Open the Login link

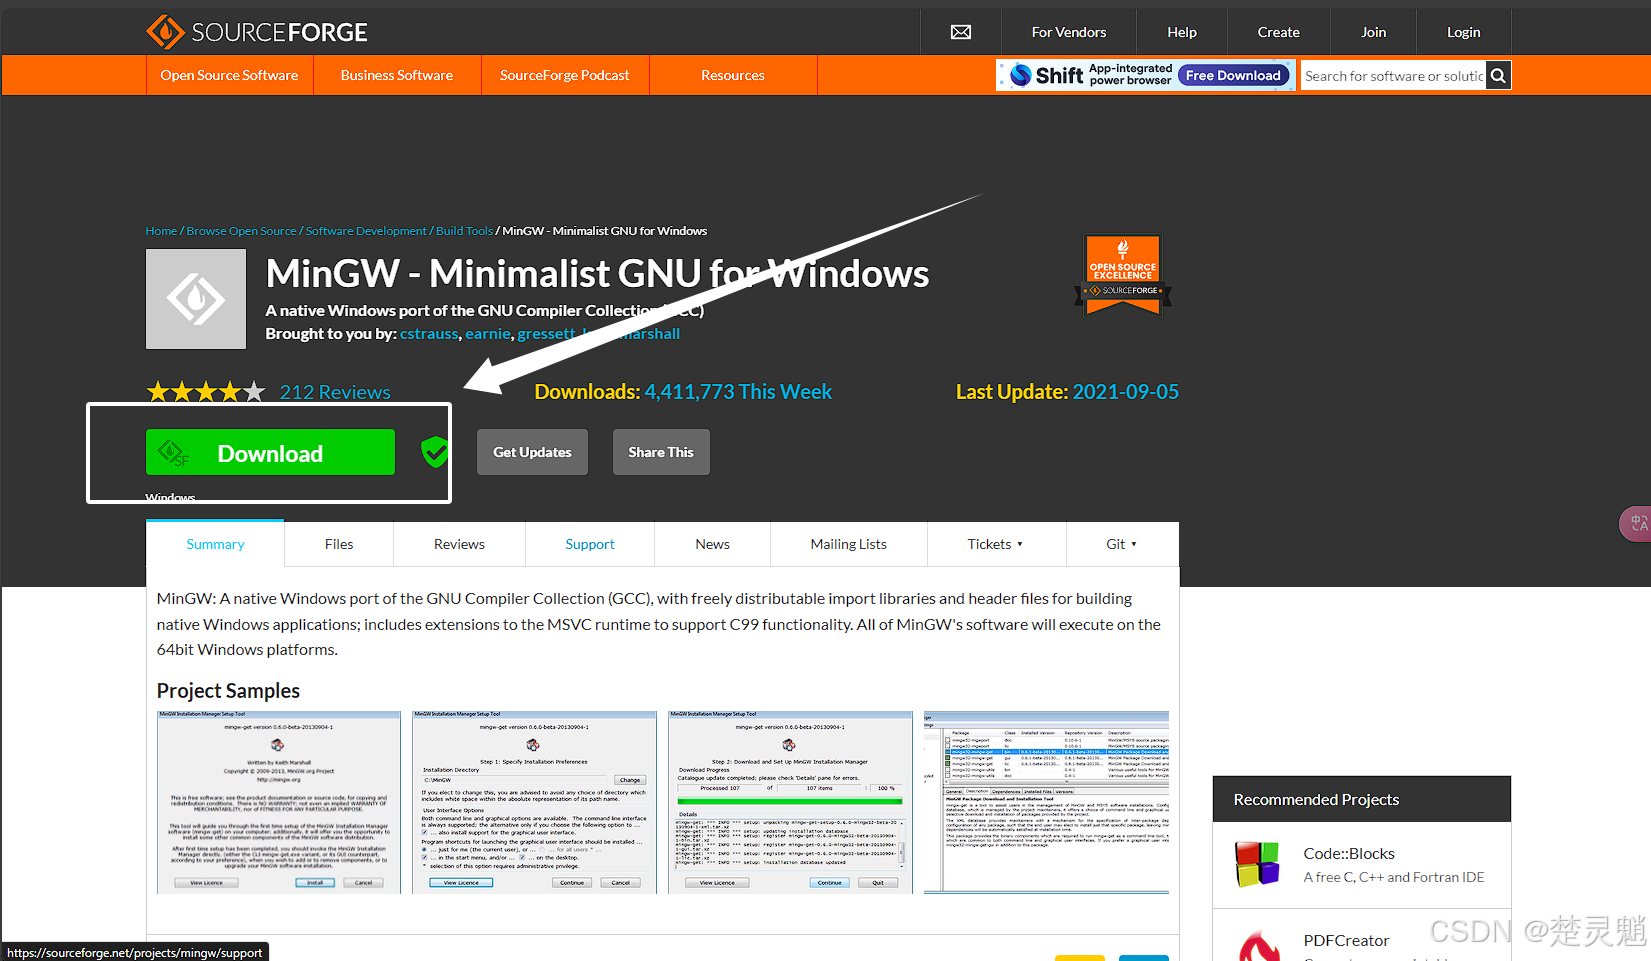[1464, 32]
